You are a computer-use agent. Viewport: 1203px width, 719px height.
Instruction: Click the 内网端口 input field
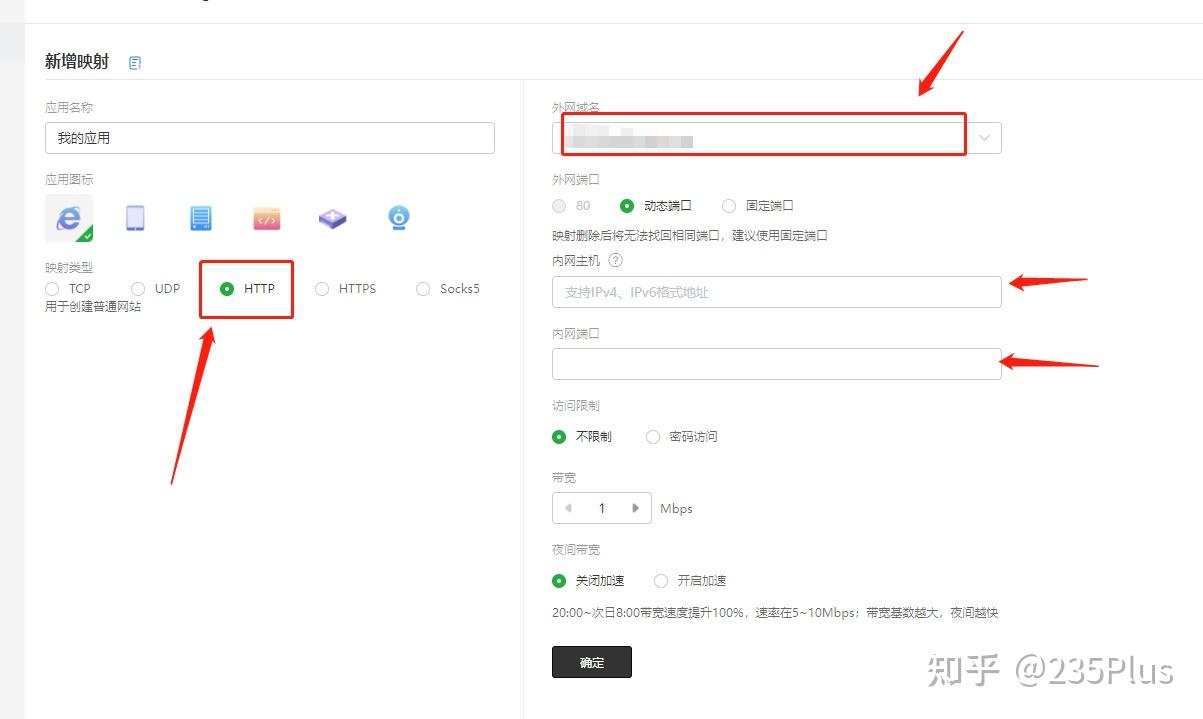coord(777,363)
